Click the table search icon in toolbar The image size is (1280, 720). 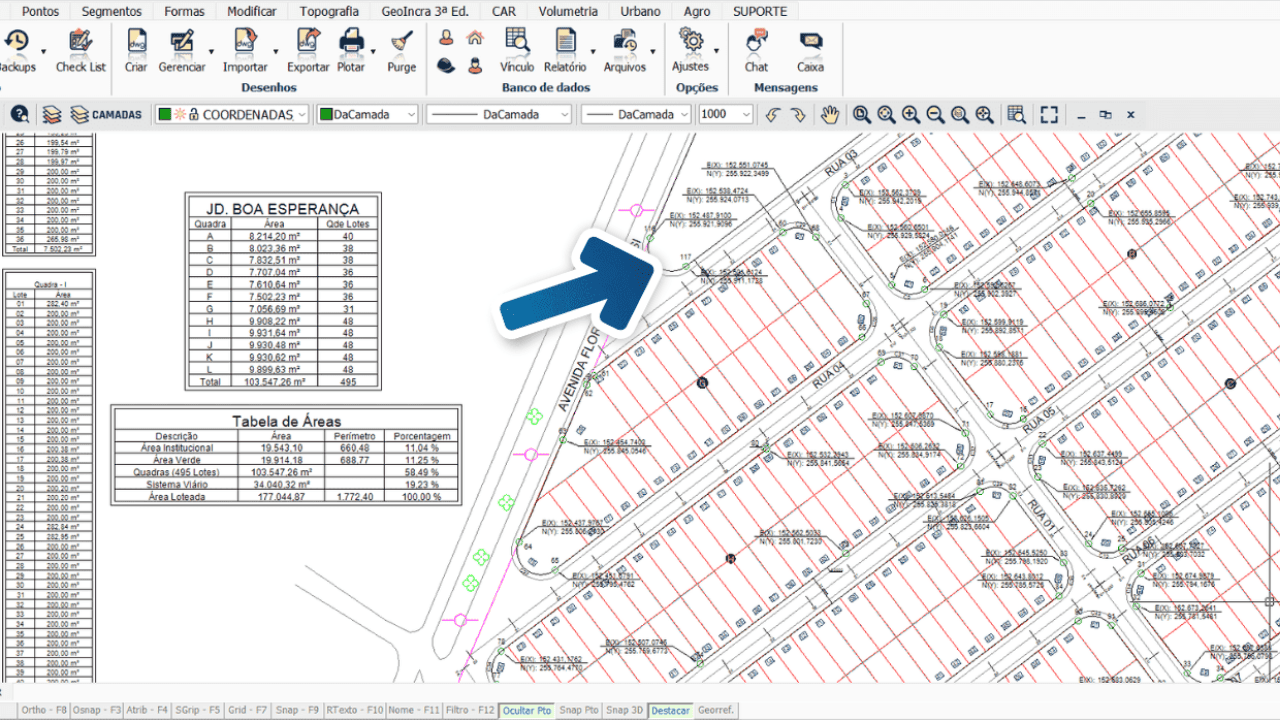point(1016,114)
